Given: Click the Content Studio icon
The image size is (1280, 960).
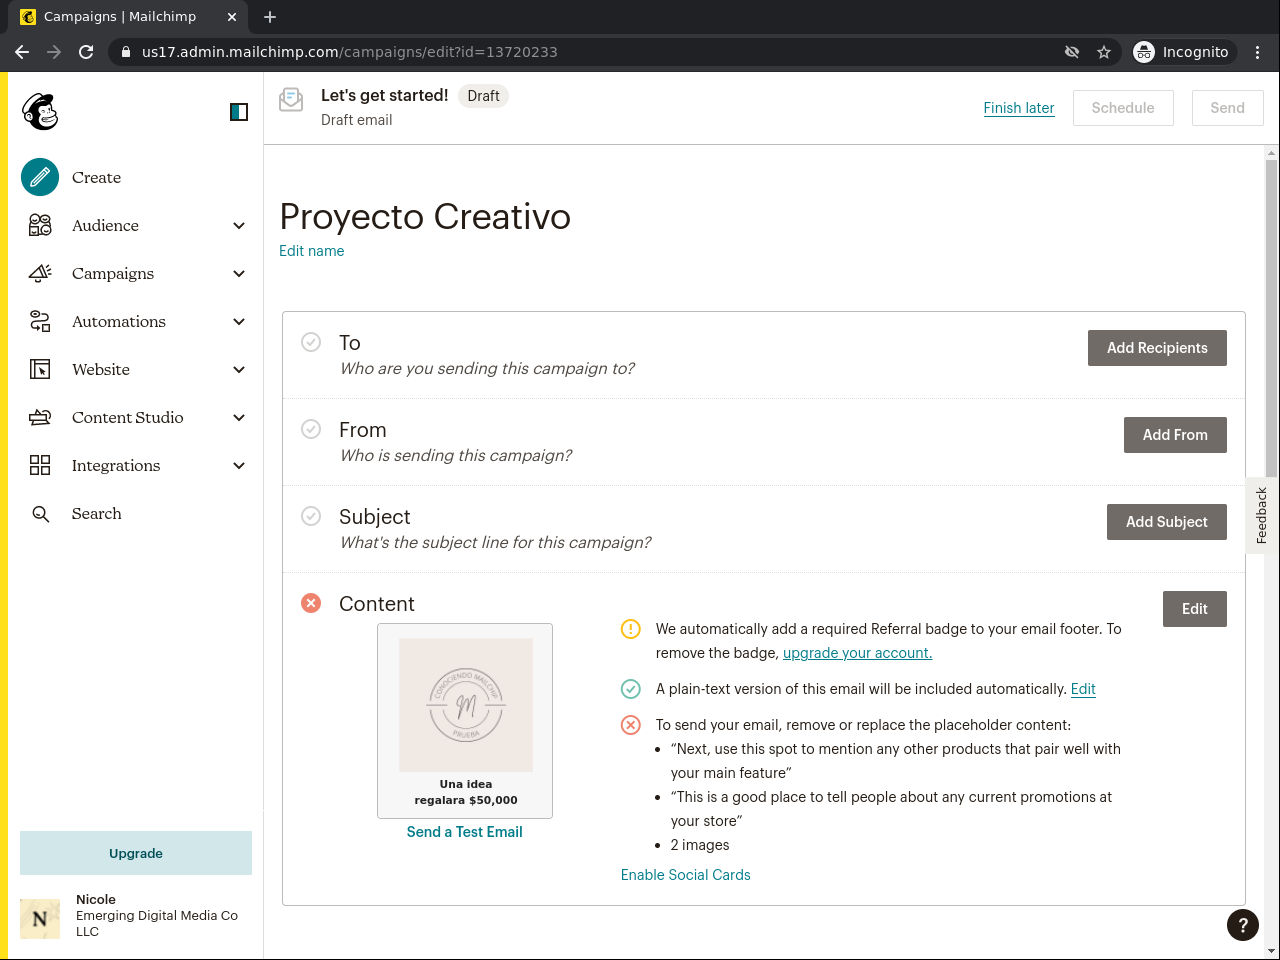Looking at the screenshot, I should (x=40, y=418).
